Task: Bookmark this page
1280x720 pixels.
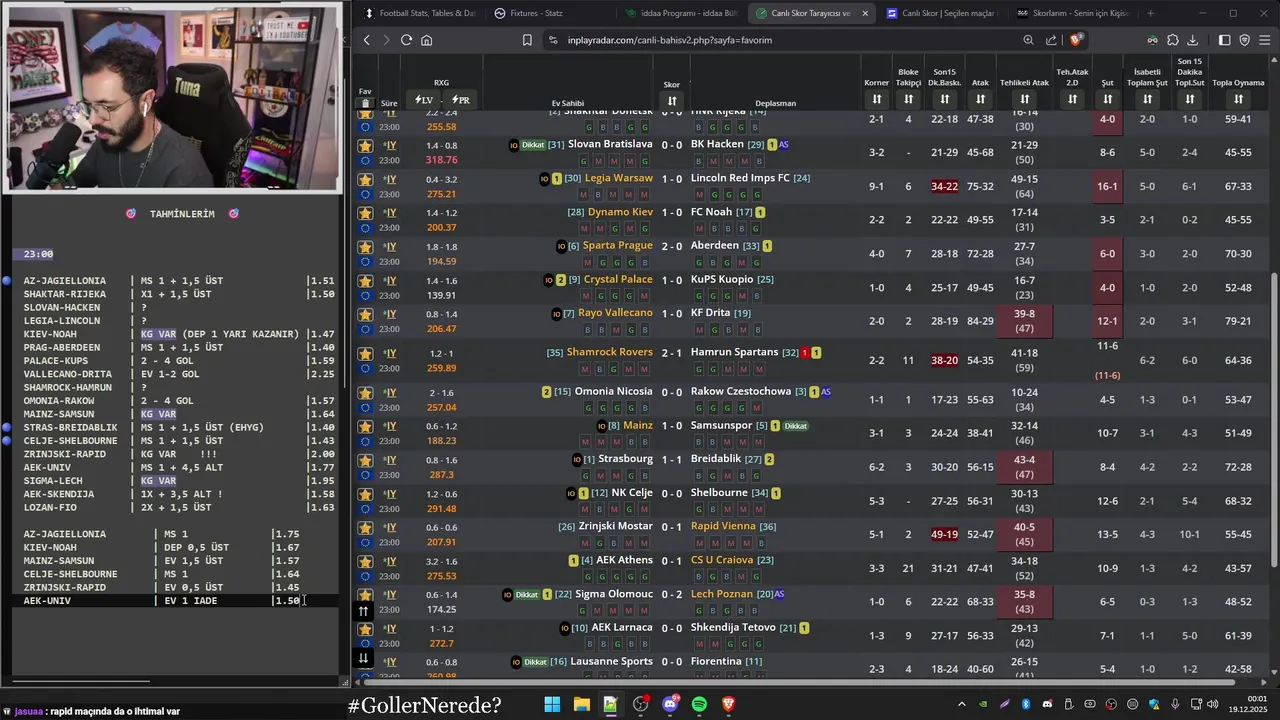Action: tap(527, 40)
